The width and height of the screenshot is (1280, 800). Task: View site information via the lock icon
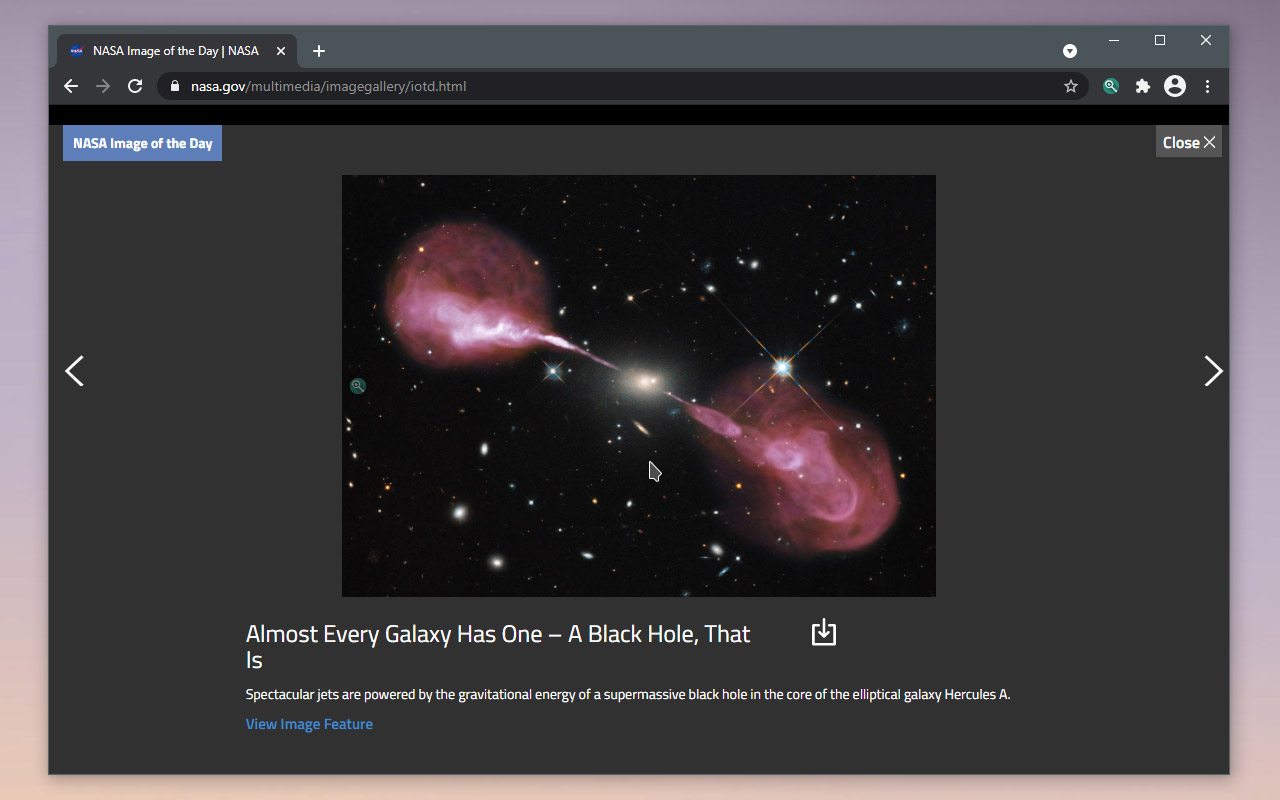174,86
